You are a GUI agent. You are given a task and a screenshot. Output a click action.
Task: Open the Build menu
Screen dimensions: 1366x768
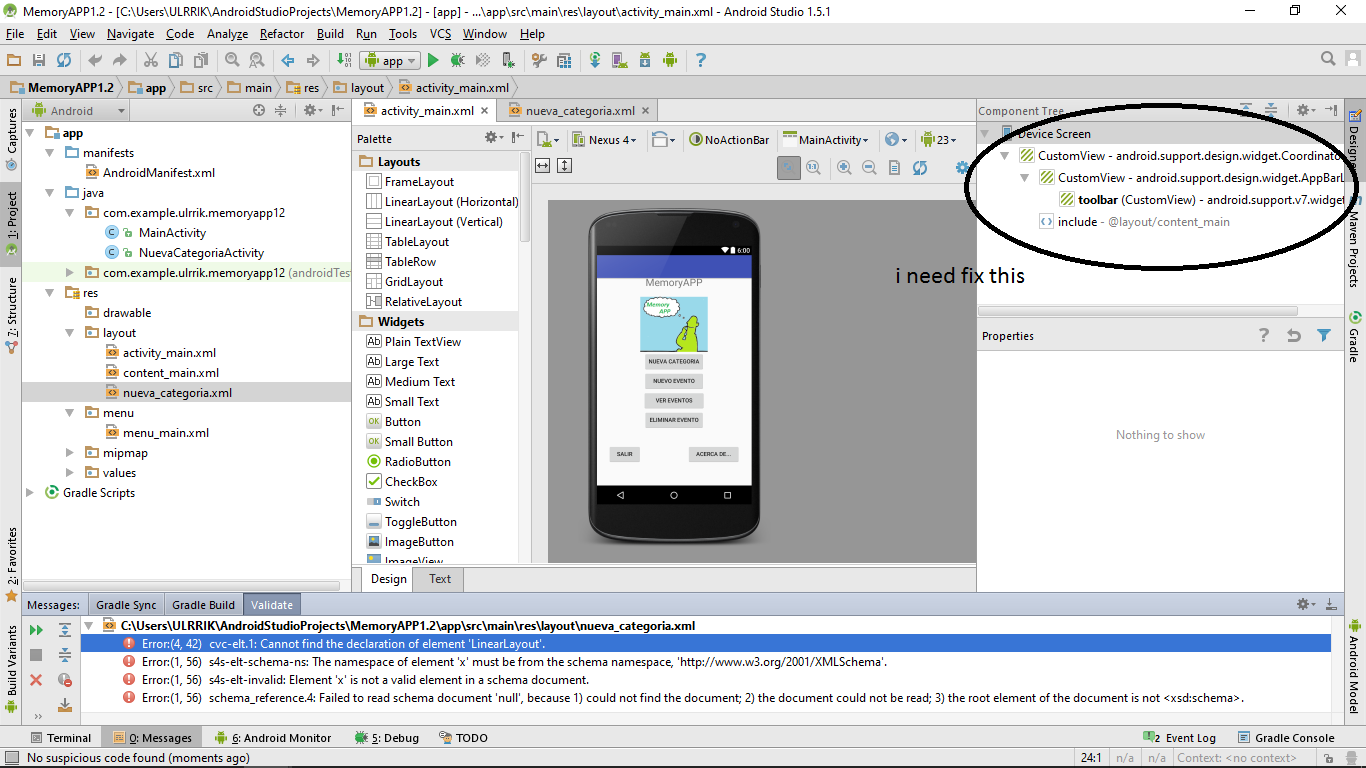point(330,33)
